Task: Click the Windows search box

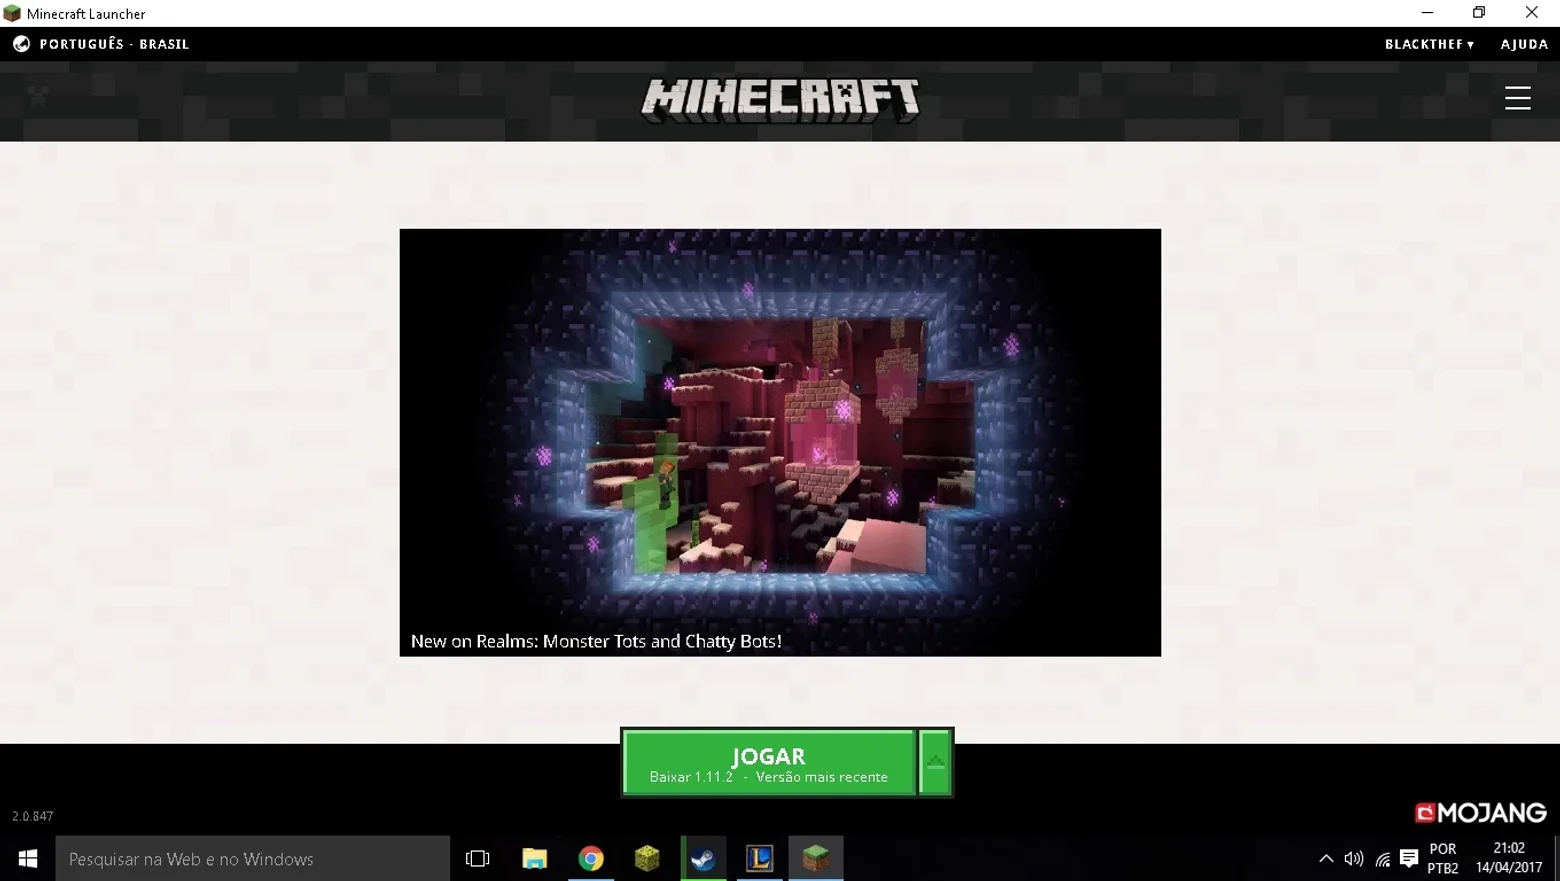Action: click(x=253, y=859)
